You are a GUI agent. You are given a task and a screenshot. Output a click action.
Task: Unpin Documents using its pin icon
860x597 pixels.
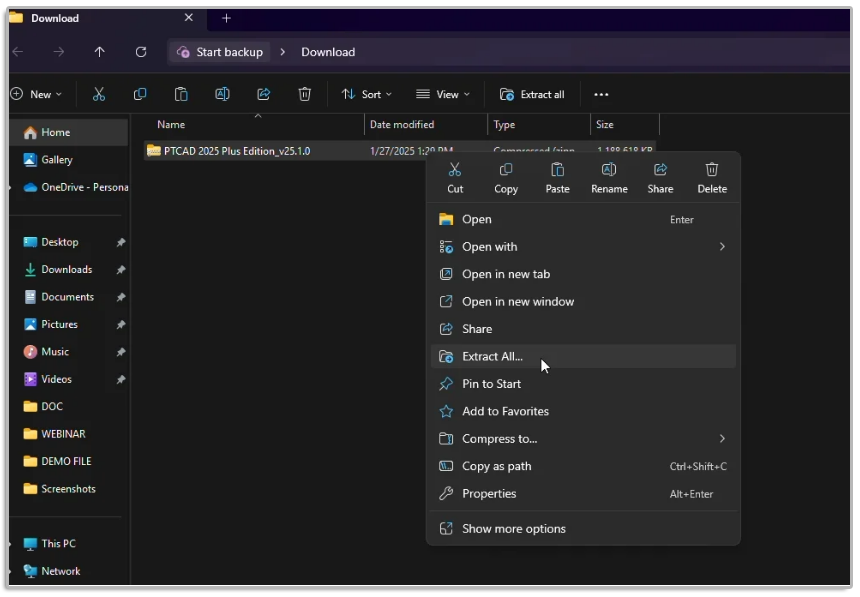[121, 297]
